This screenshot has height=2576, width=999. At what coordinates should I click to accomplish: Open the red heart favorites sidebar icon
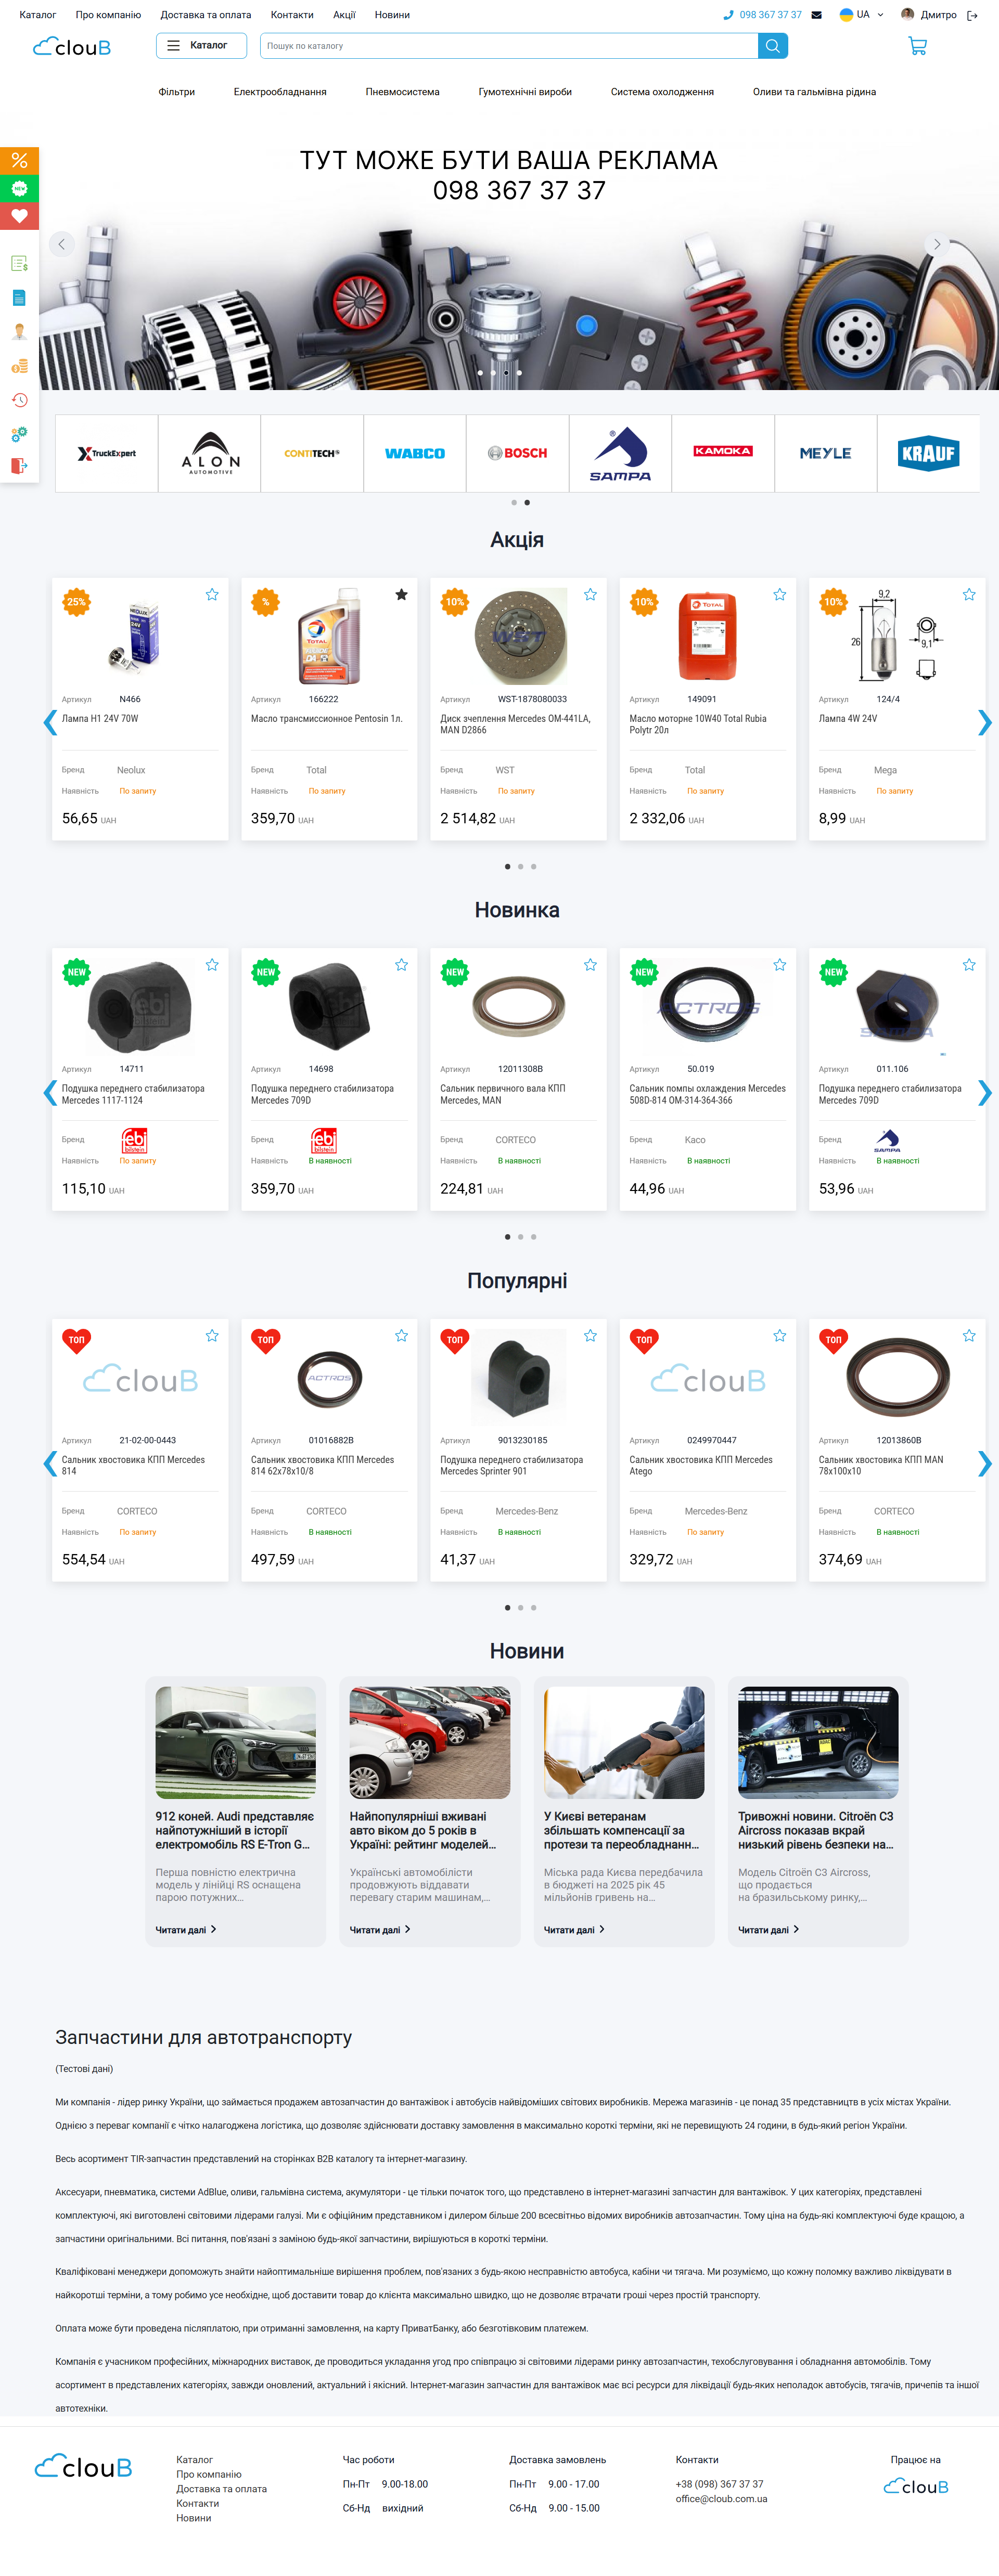[x=19, y=216]
